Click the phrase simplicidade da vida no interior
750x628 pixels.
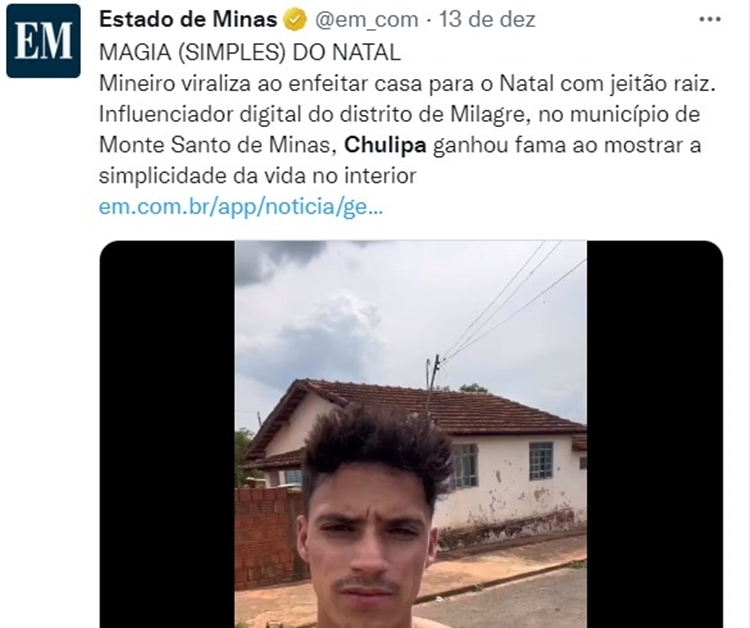click(x=257, y=176)
